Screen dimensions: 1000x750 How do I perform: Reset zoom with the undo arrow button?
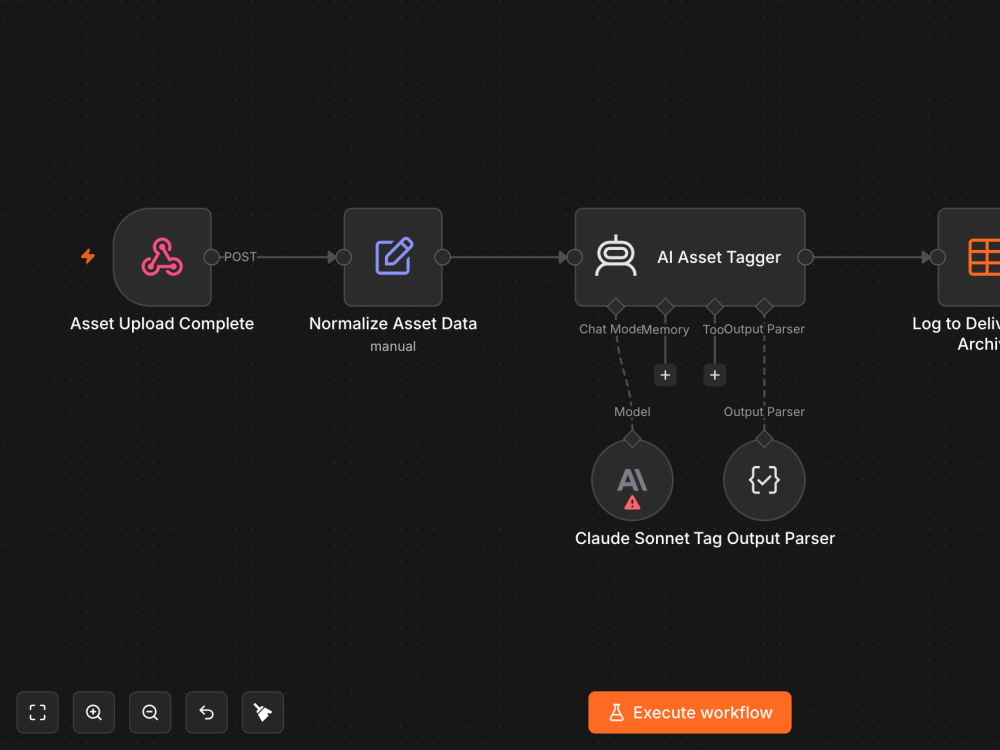point(206,712)
